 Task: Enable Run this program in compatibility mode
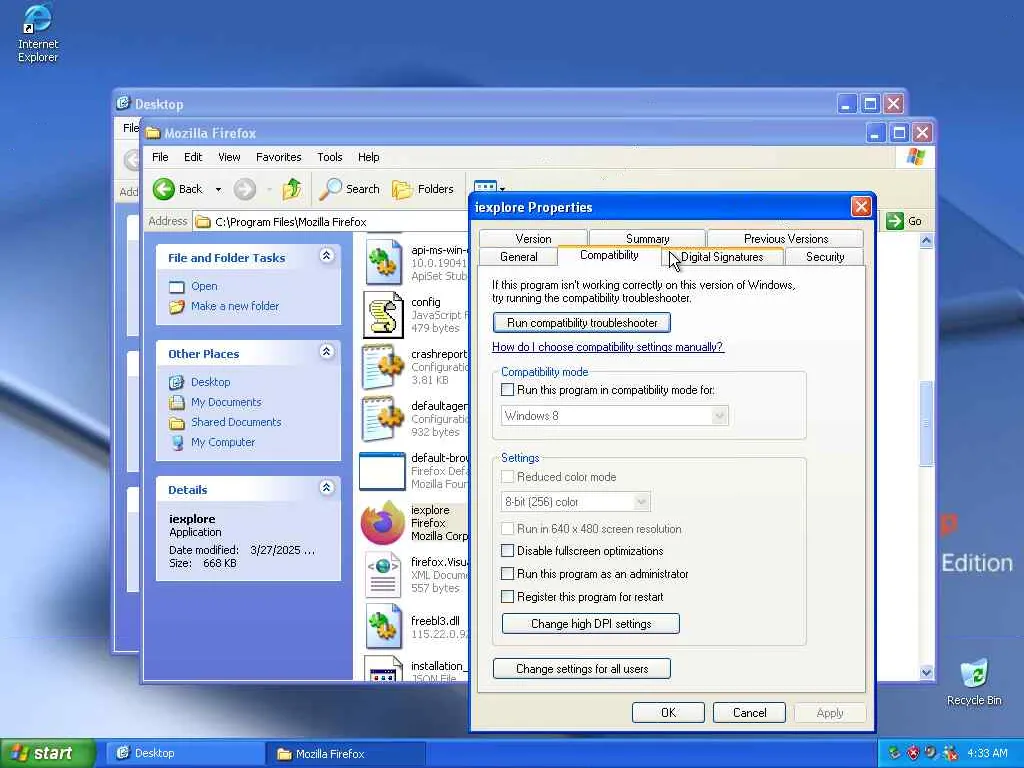507,390
